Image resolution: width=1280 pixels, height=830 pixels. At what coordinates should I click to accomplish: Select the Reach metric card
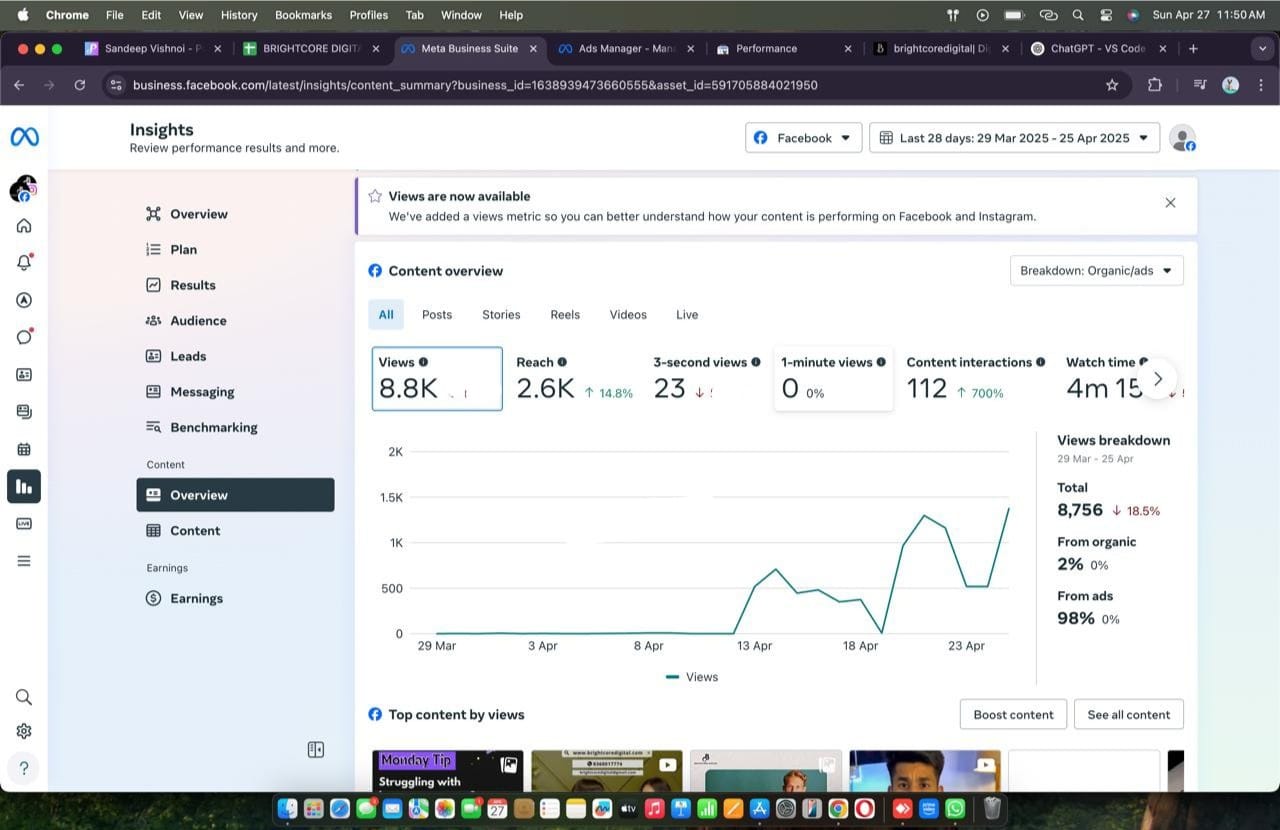click(x=574, y=378)
